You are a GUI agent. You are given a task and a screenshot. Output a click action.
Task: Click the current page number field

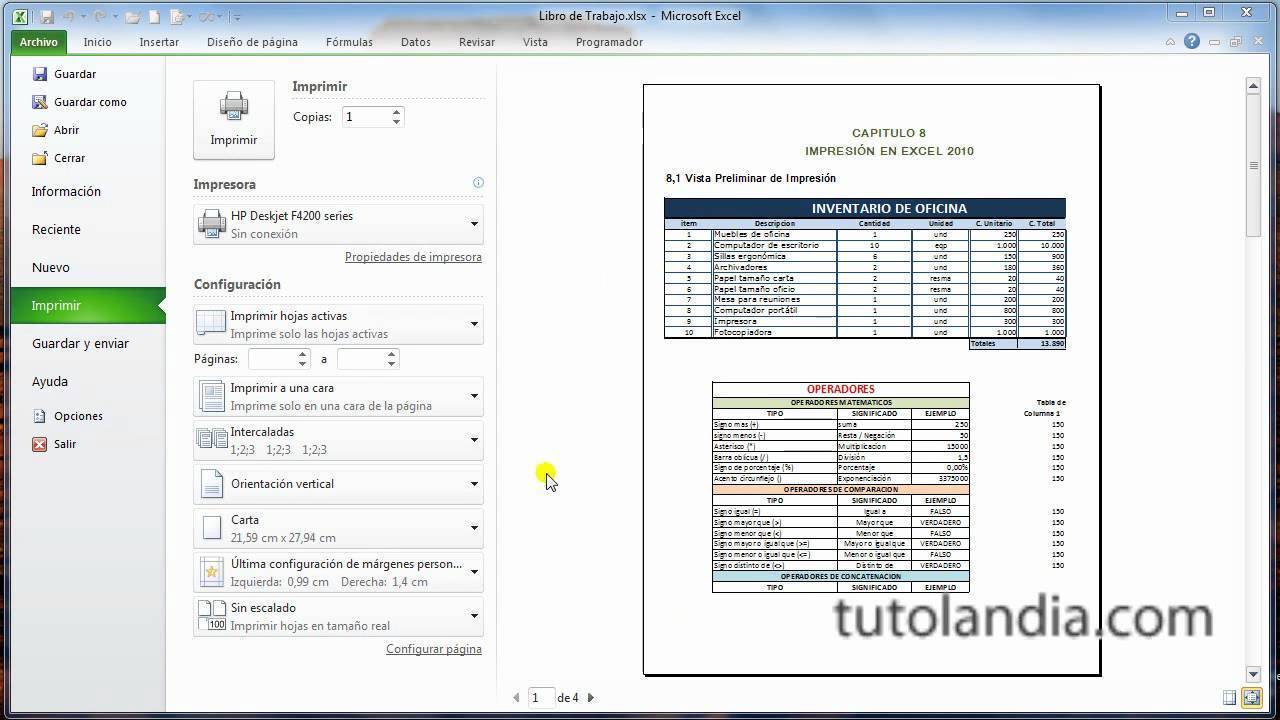(x=541, y=698)
